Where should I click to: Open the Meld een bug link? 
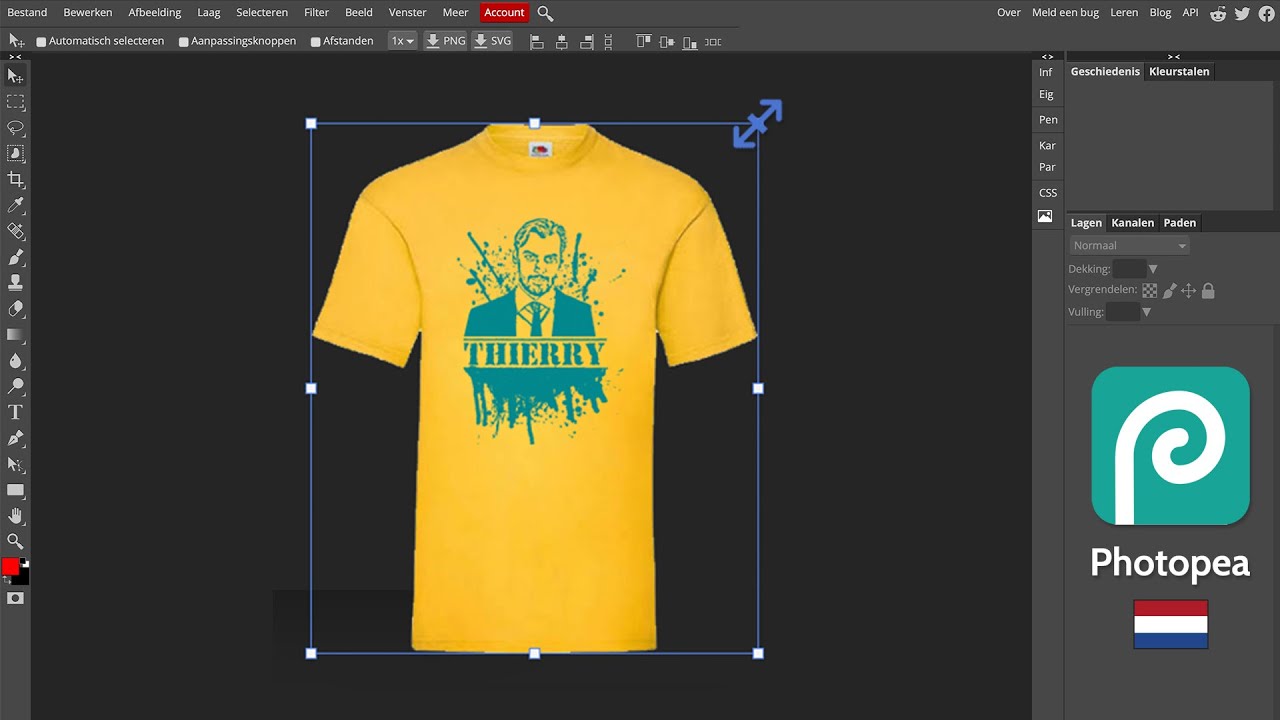(1066, 13)
